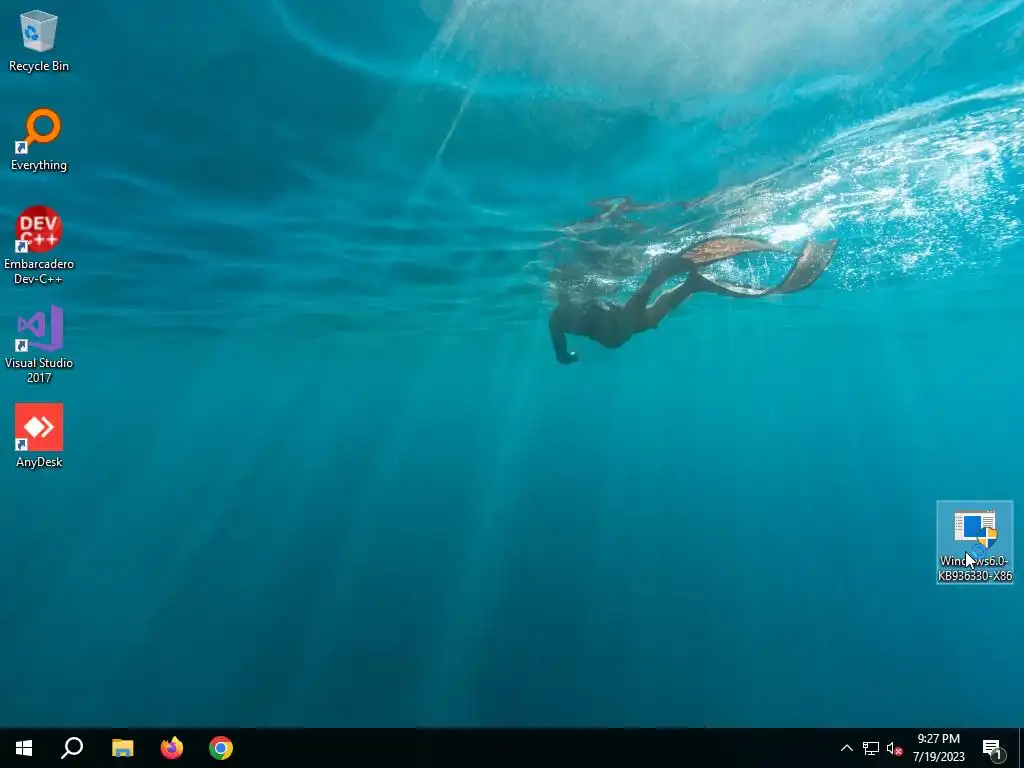This screenshot has width=1024, height=768.
Task: Select the Recycle Bin desktop icon
Action: pyautogui.click(x=39, y=40)
